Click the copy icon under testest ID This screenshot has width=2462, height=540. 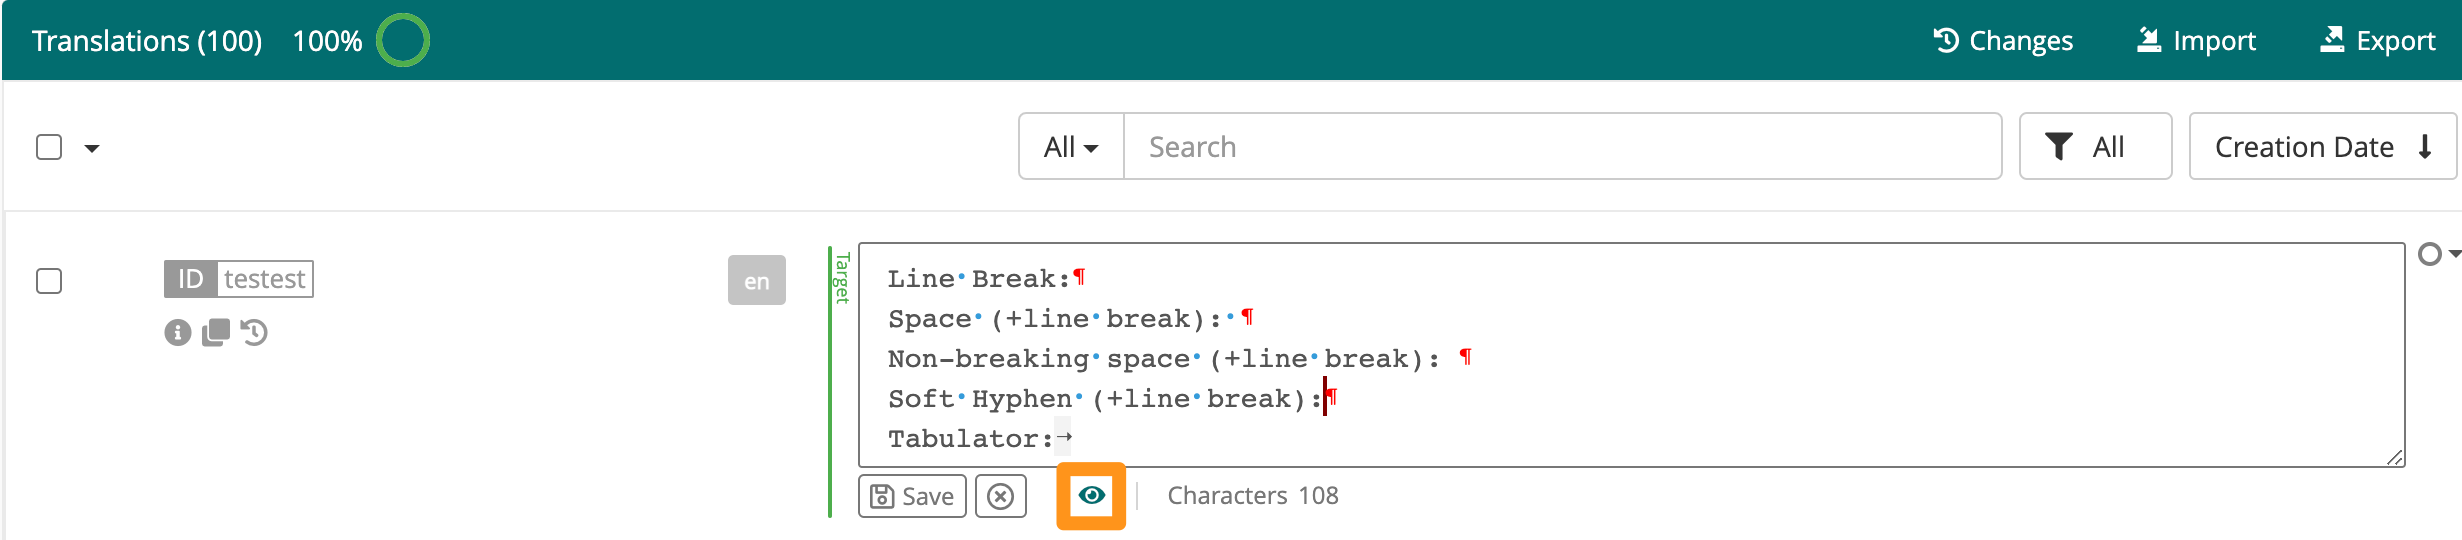[x=215, y=332]
